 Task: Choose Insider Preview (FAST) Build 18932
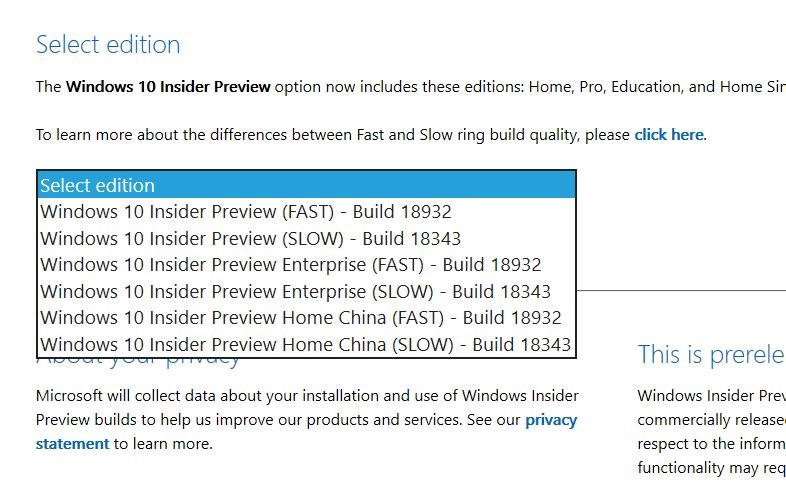245,212
